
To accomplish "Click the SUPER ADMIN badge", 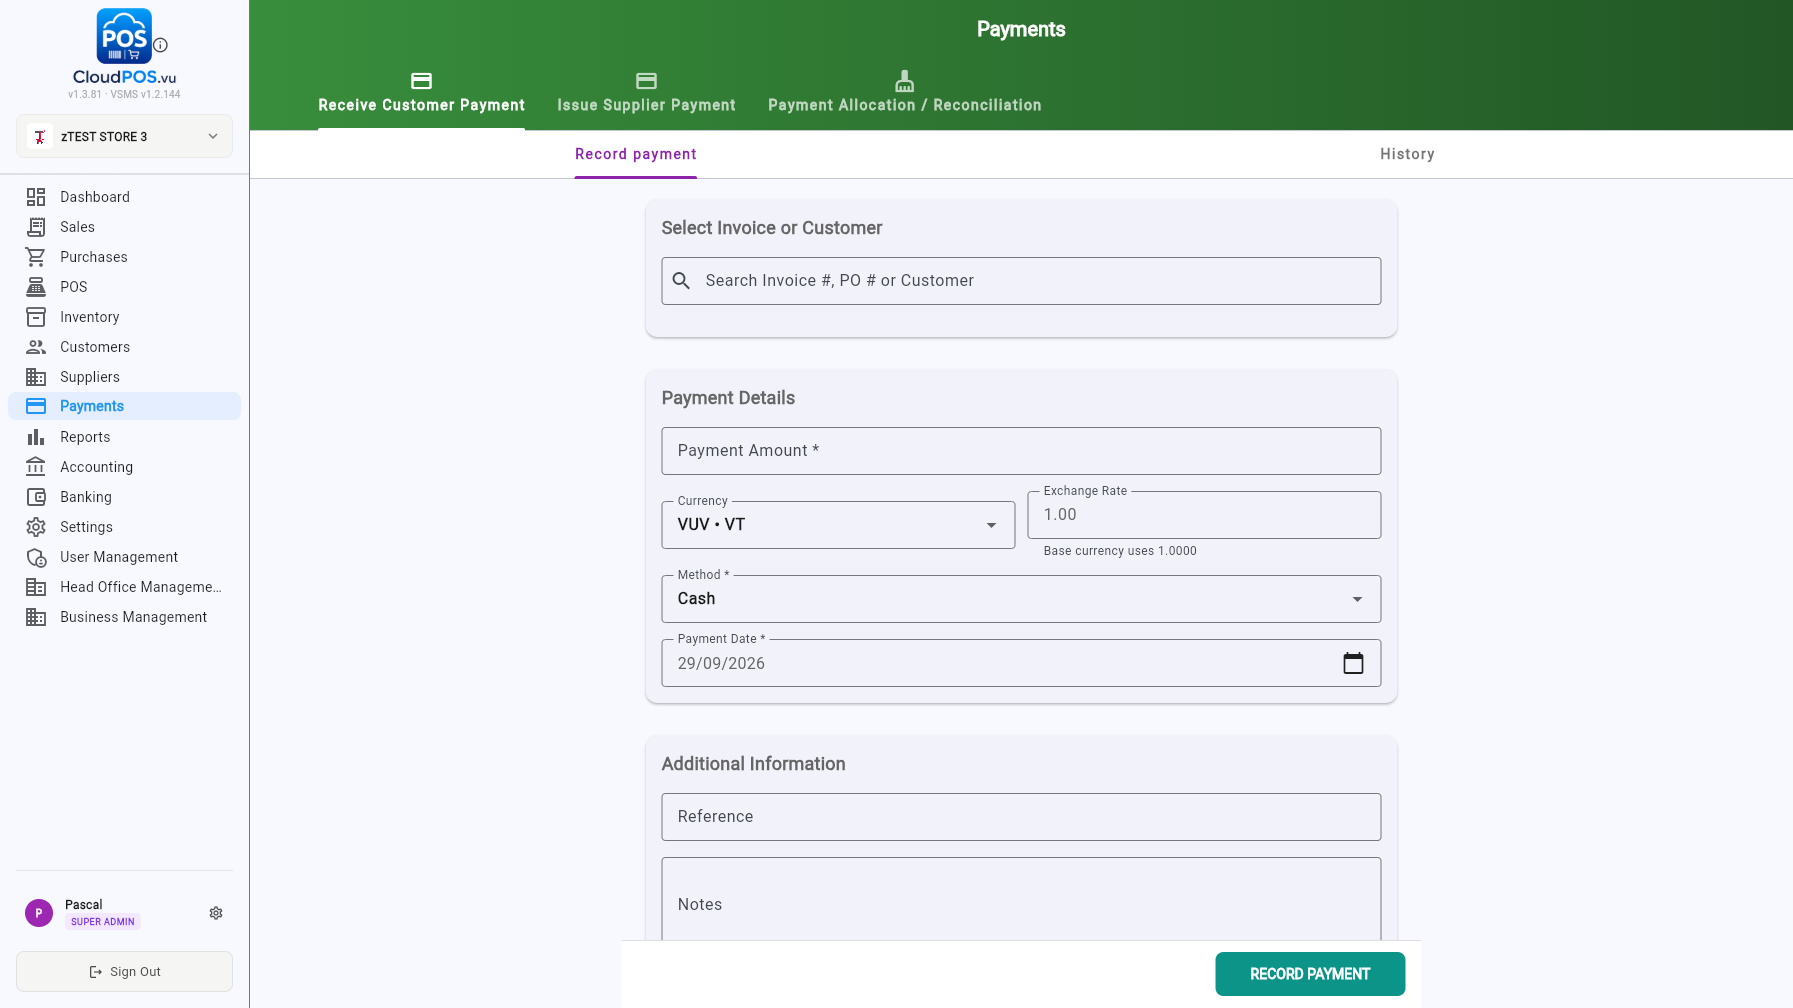I will (x=102, y=922).
